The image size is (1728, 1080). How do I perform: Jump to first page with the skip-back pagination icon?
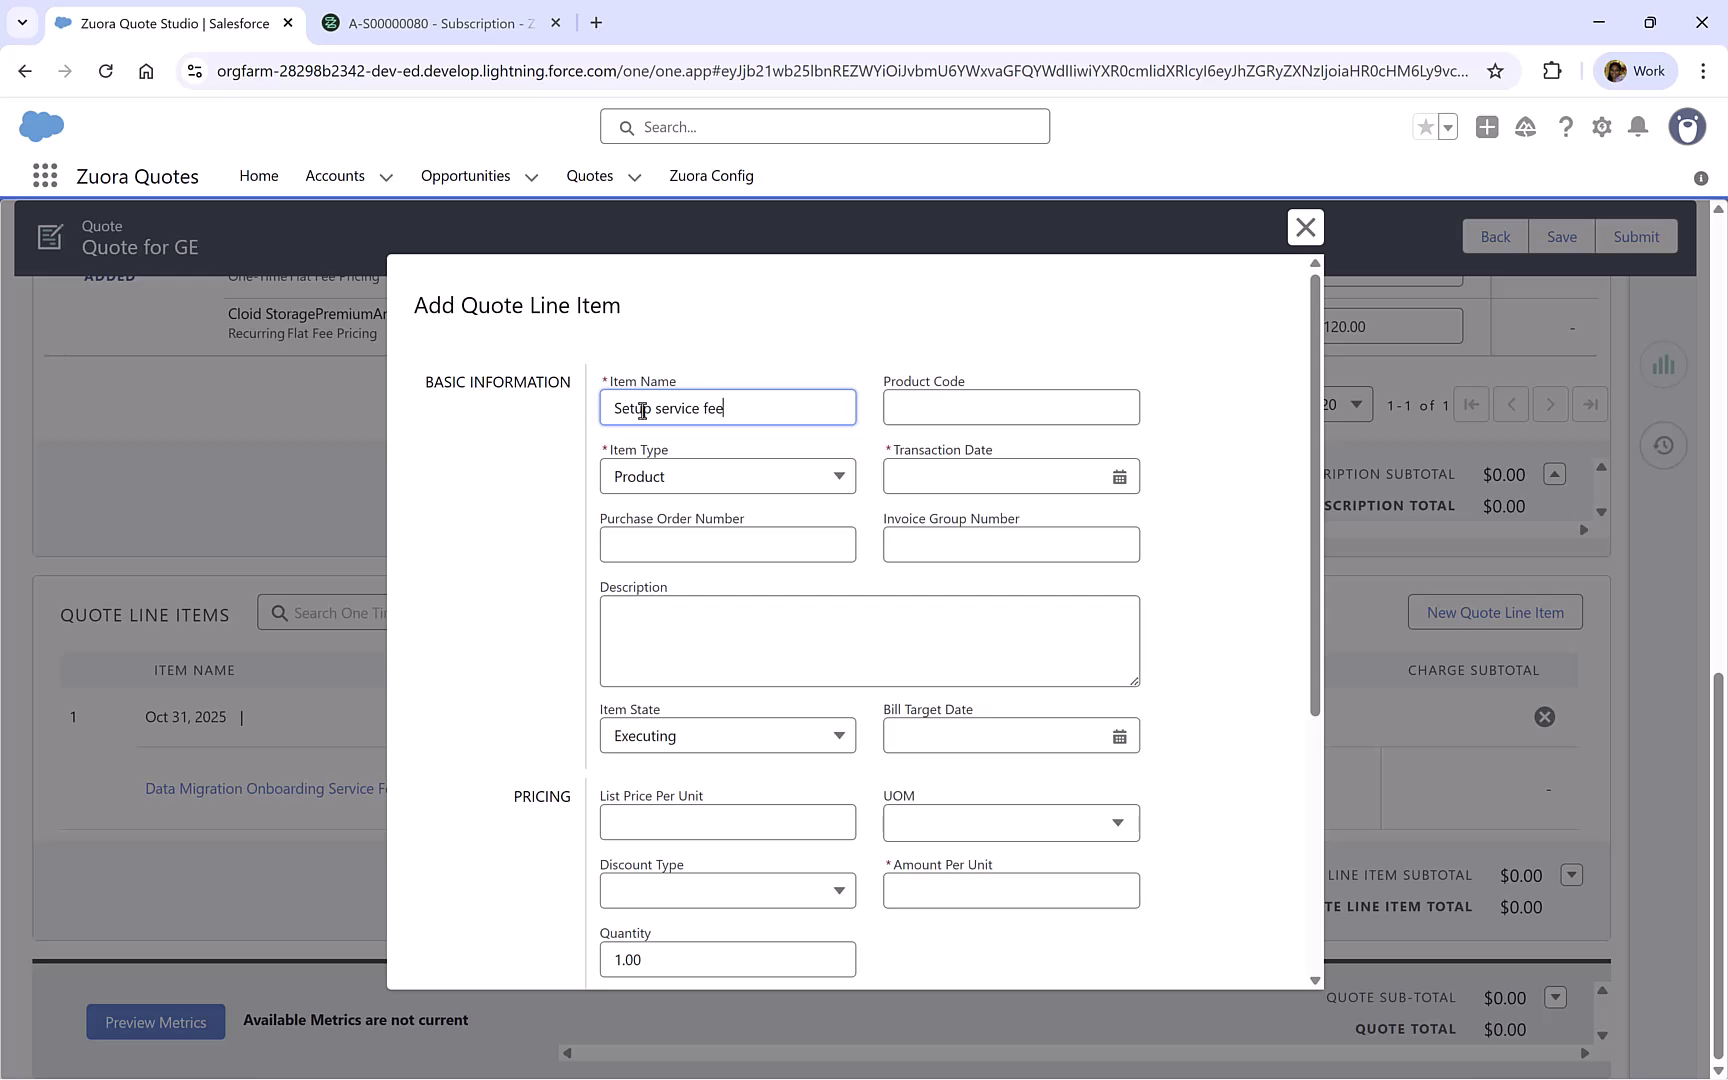point(1471,404)
